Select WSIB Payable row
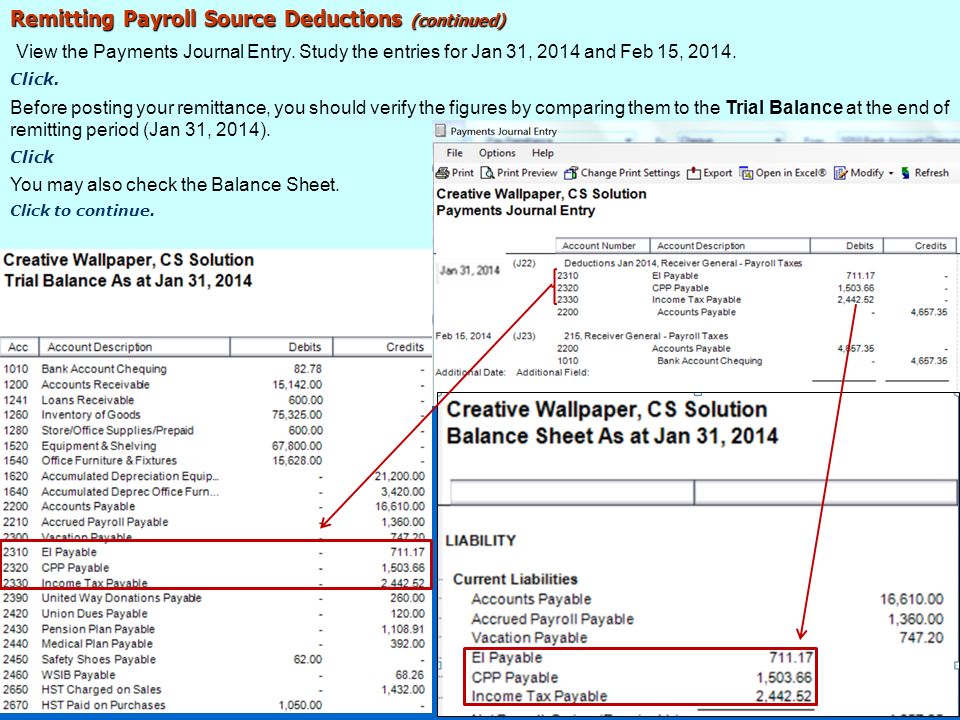The width and height of the screenshot is (960, 720). [x=214, y=675]
